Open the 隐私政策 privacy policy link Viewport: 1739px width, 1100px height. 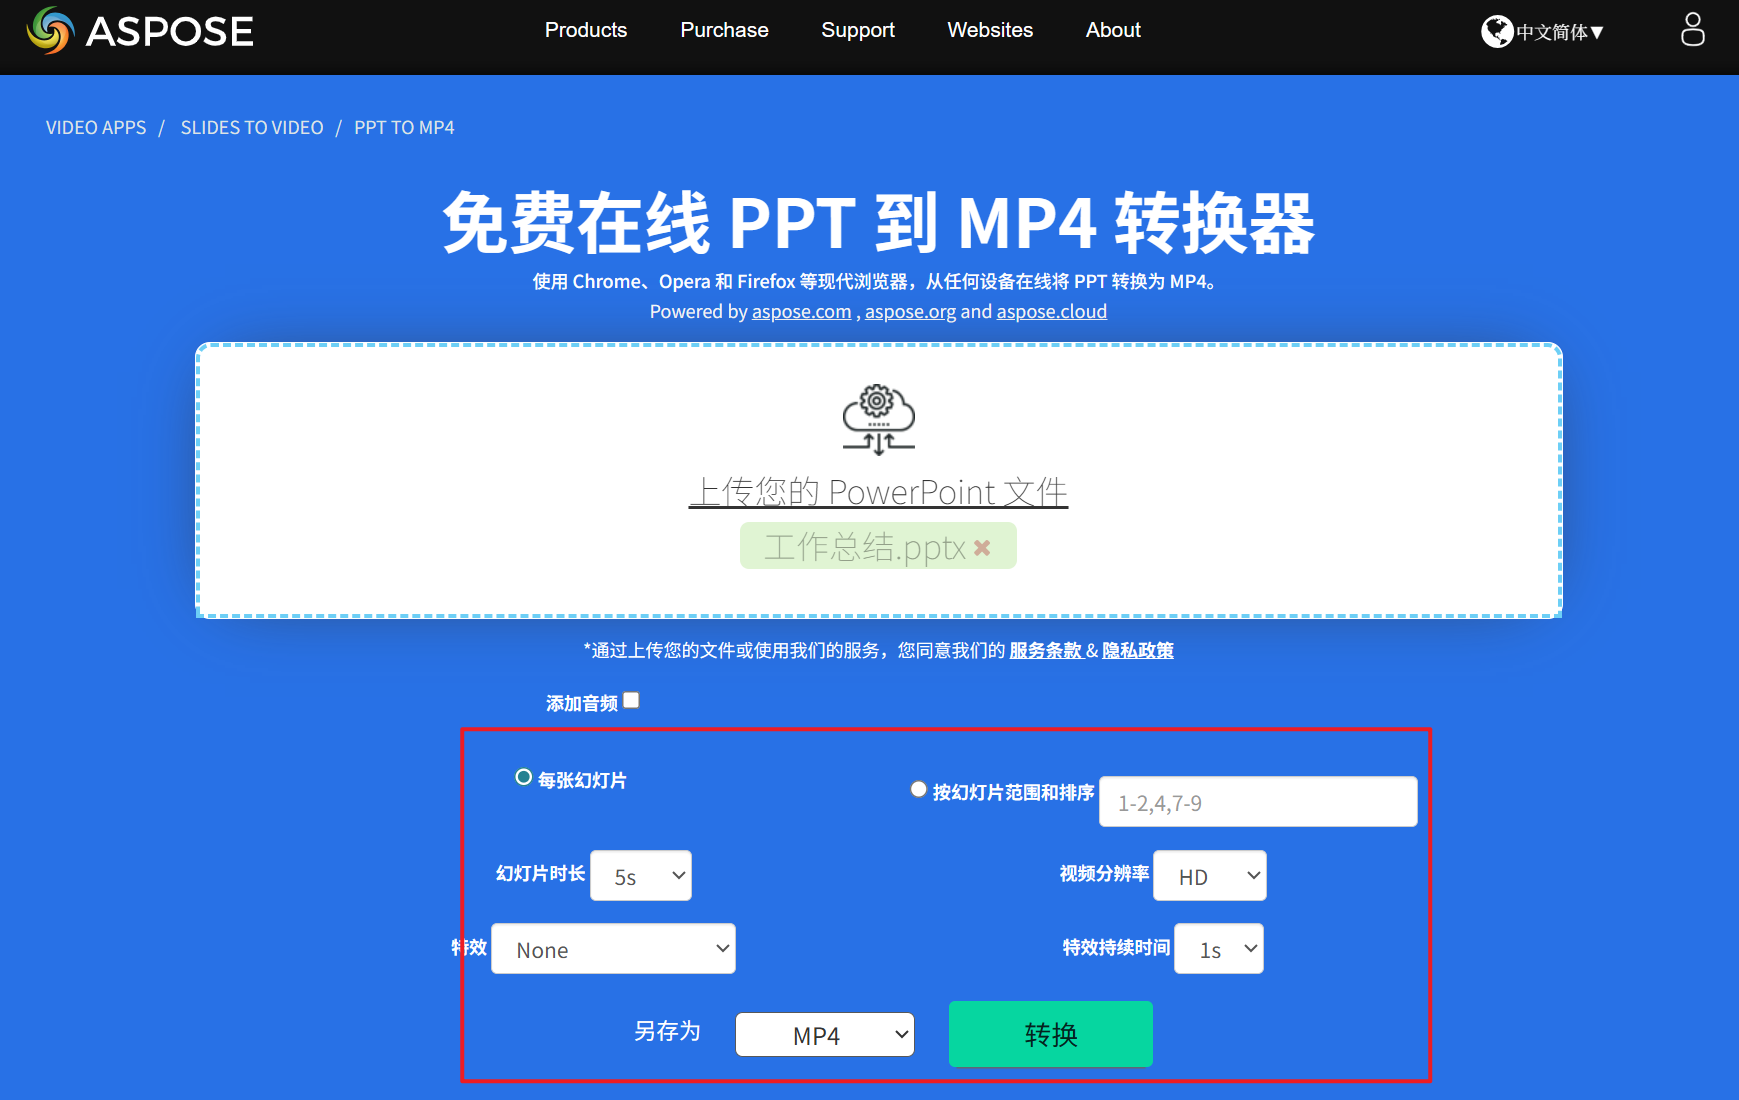1139,649
